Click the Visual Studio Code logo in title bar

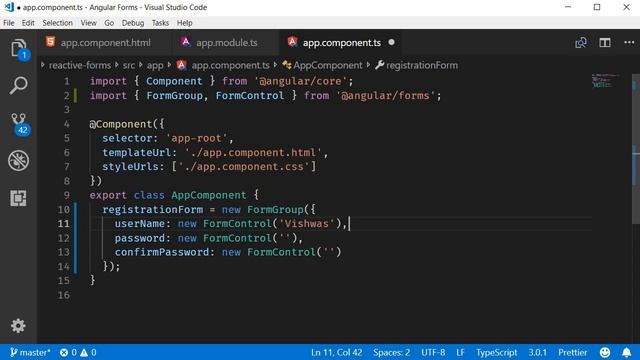(9, 7)
